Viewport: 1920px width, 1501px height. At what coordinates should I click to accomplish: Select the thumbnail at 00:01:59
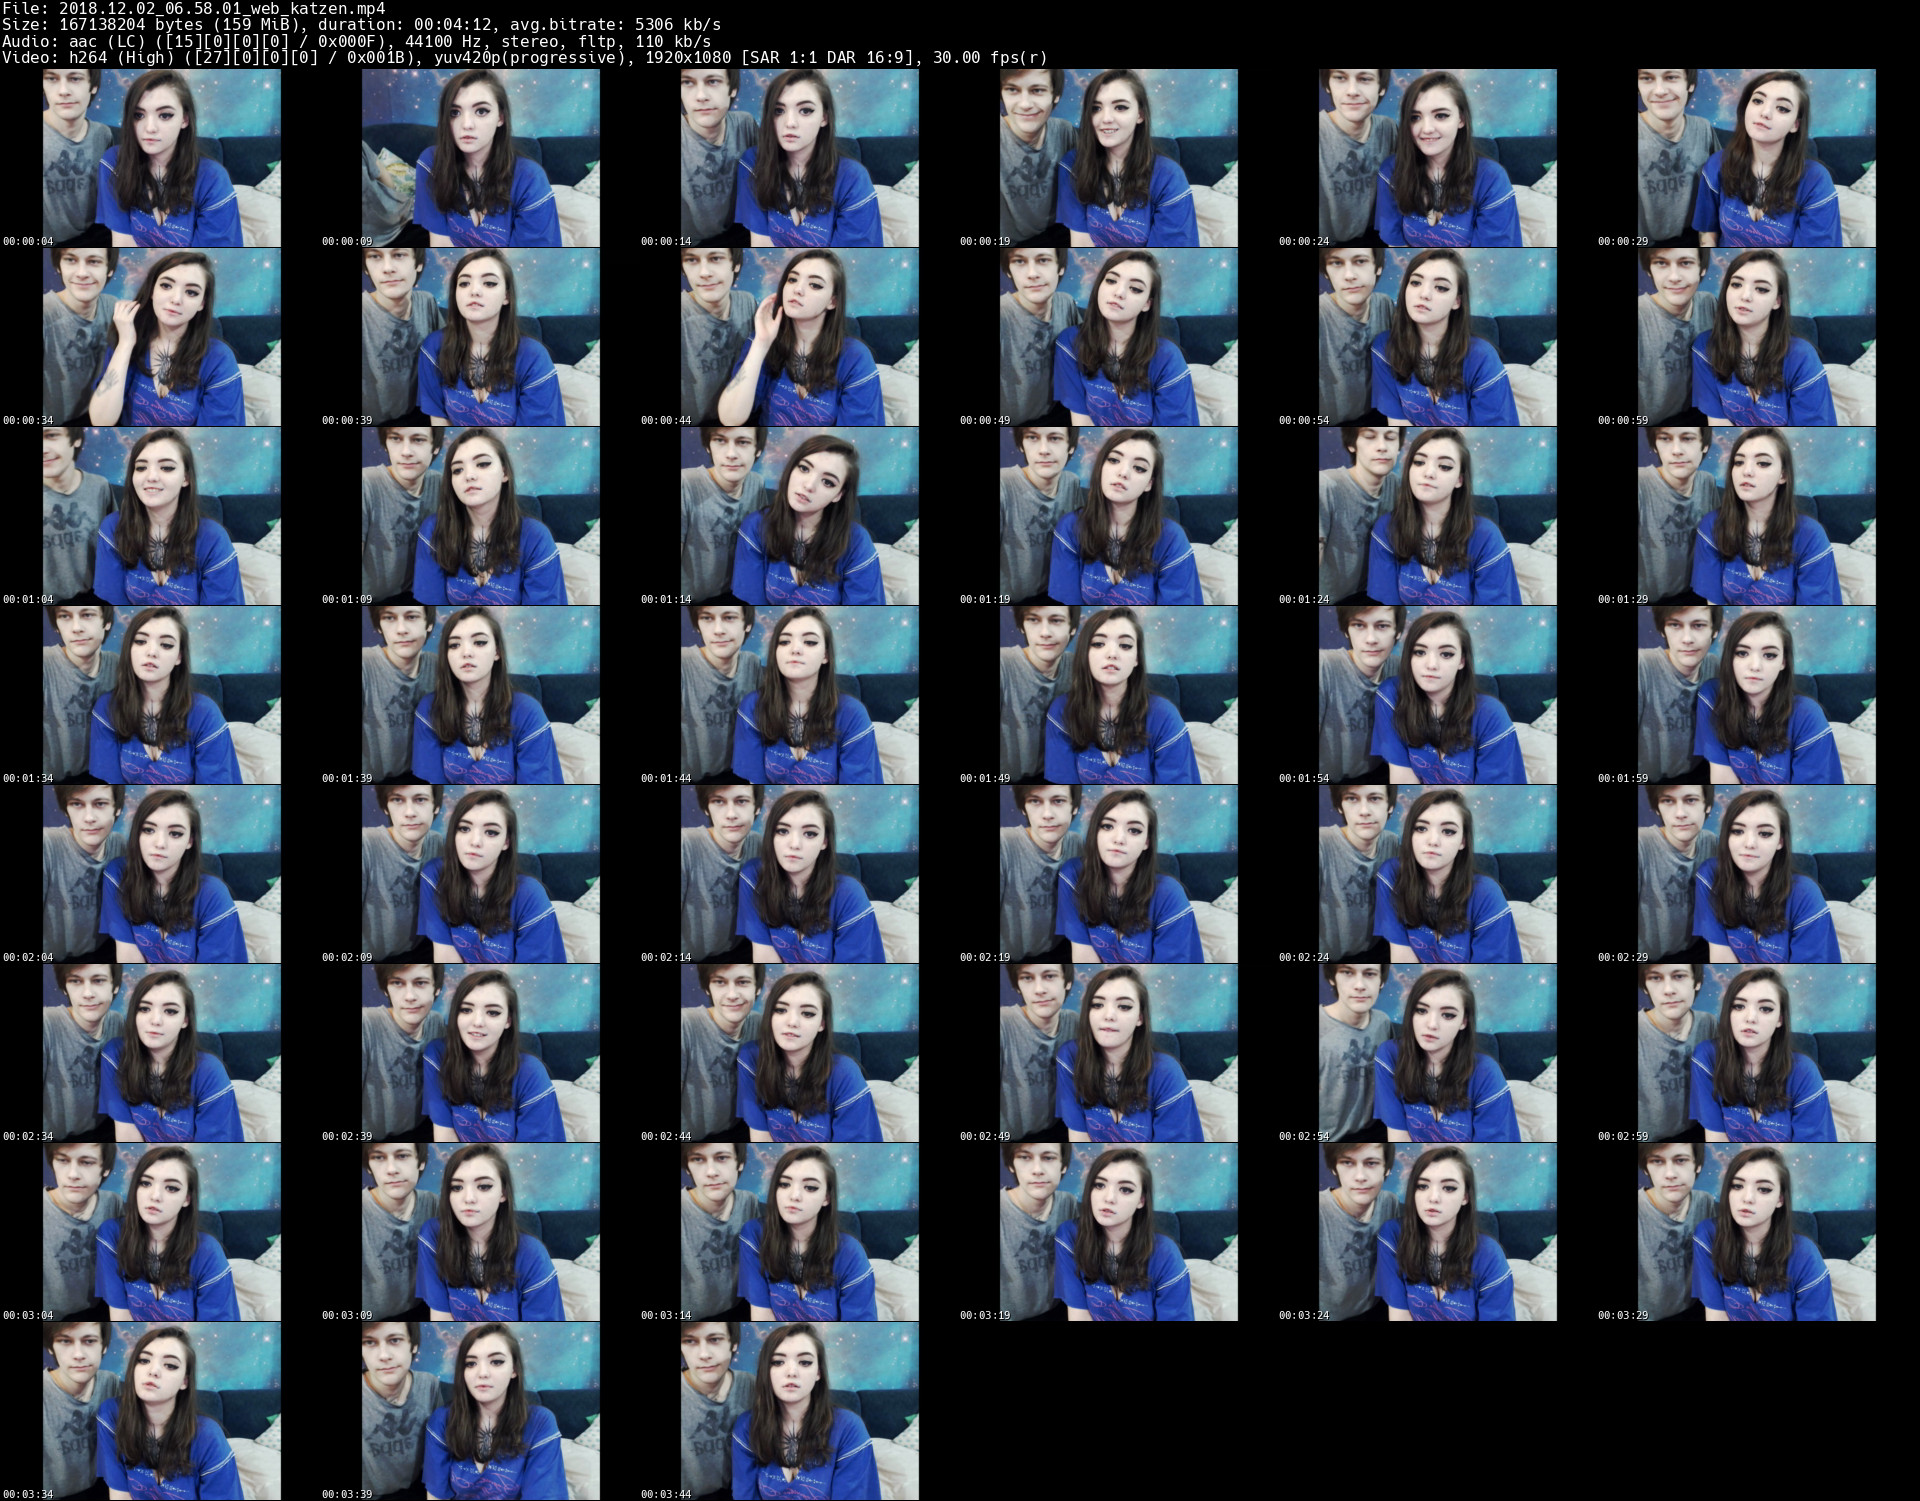pos(1757,695)
